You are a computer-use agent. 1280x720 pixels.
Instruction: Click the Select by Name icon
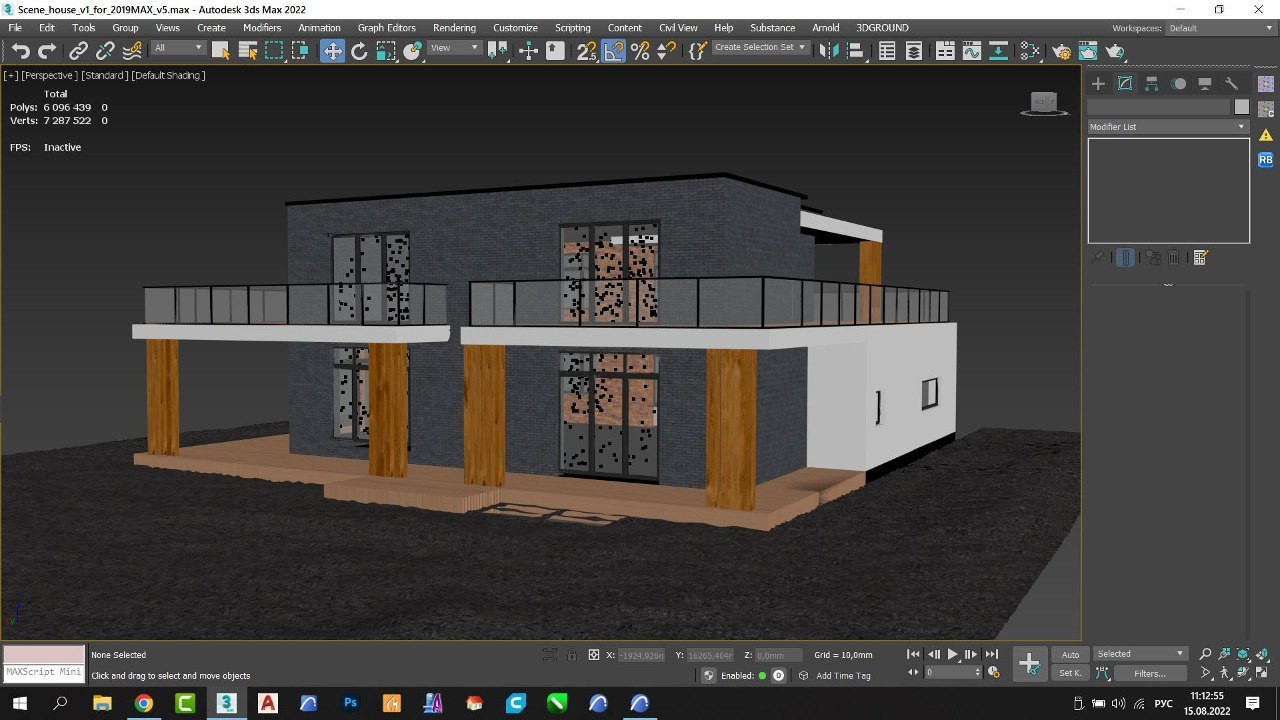(x=248, y=51)
